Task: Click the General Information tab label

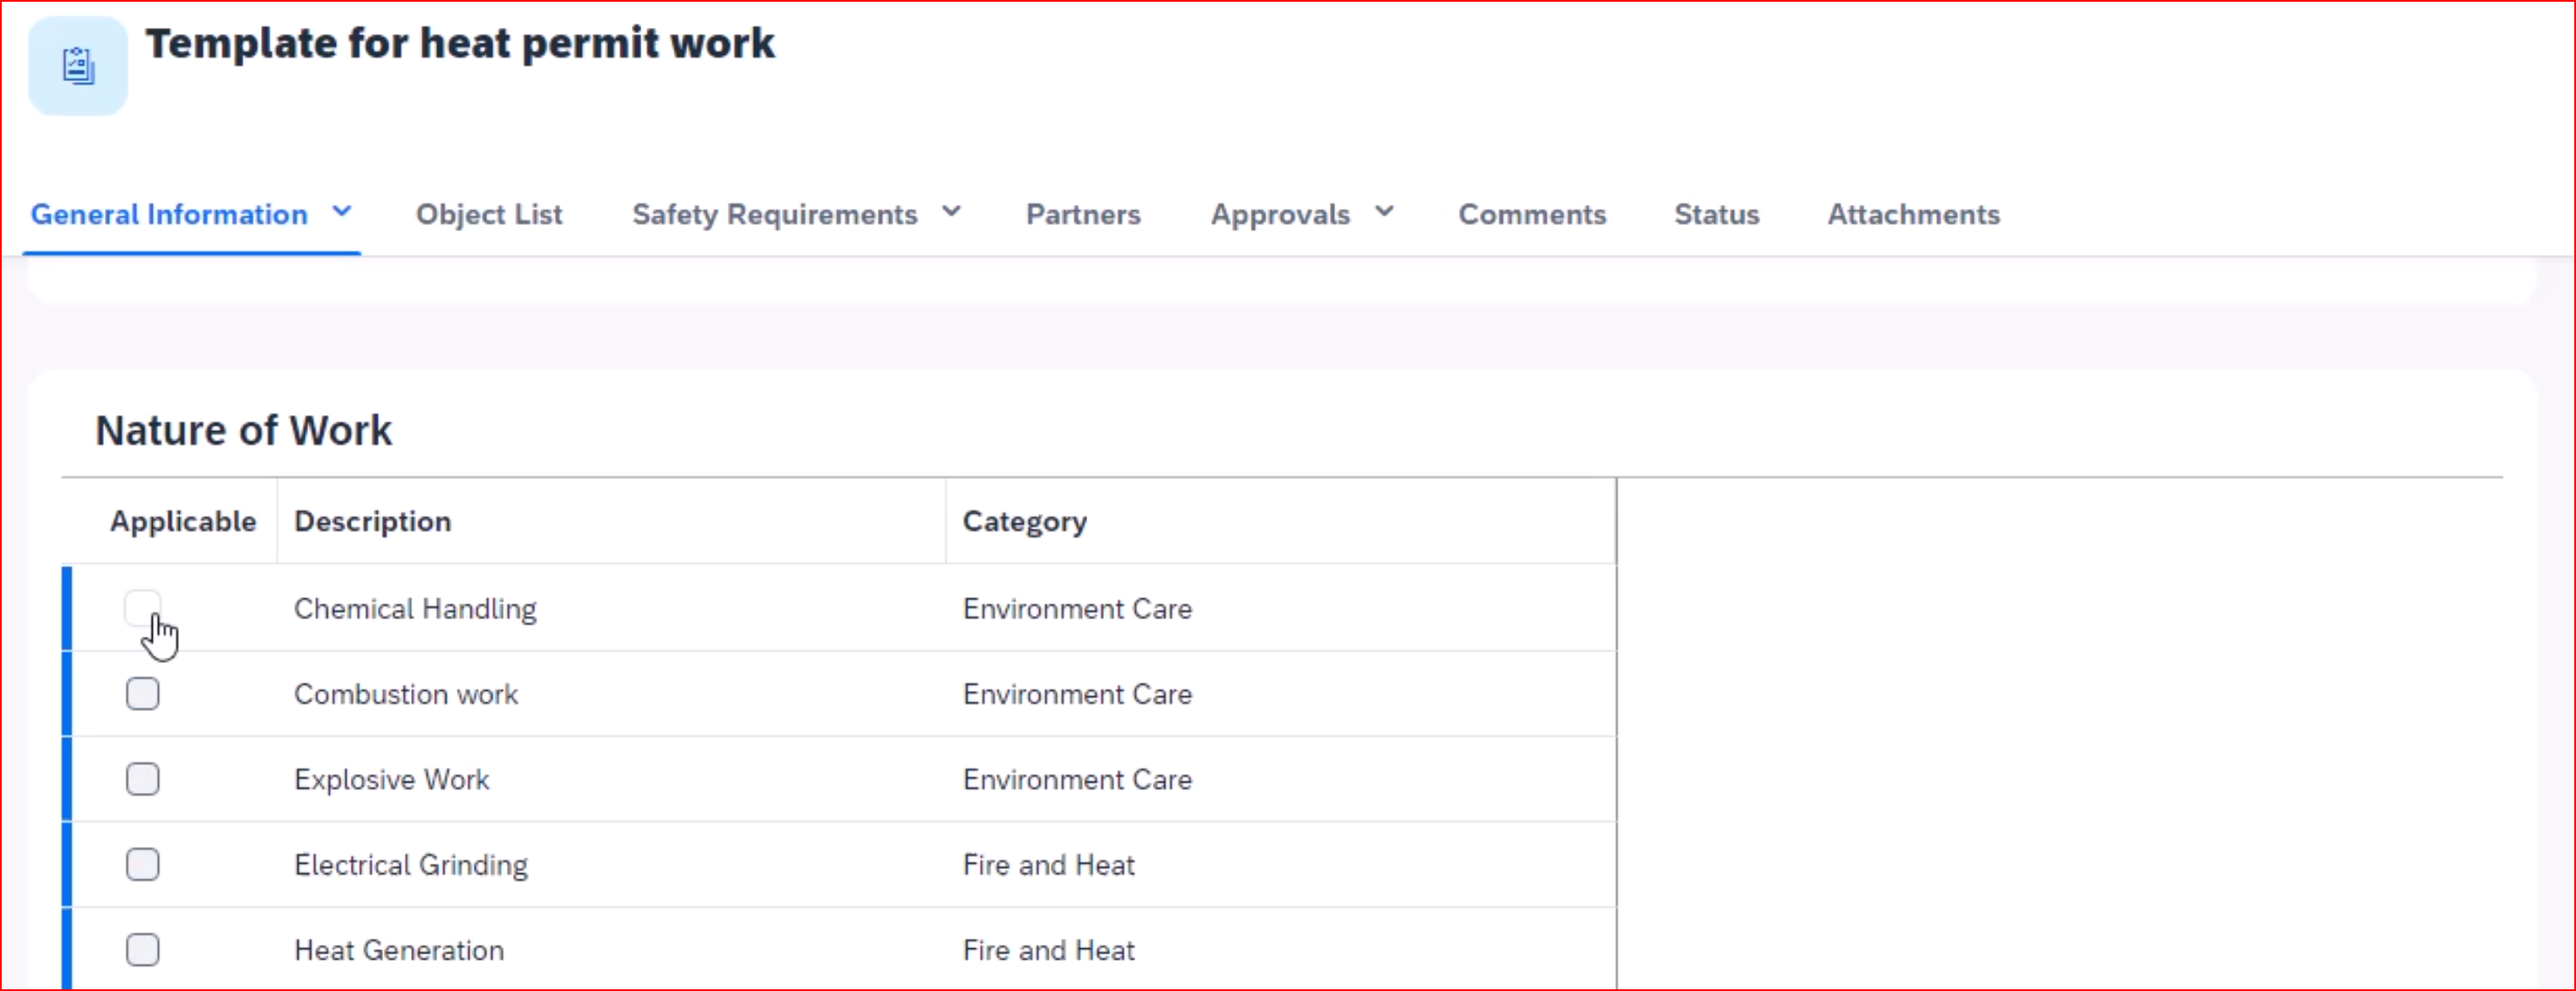Action: pyautogui.click(x=169, y=214)
